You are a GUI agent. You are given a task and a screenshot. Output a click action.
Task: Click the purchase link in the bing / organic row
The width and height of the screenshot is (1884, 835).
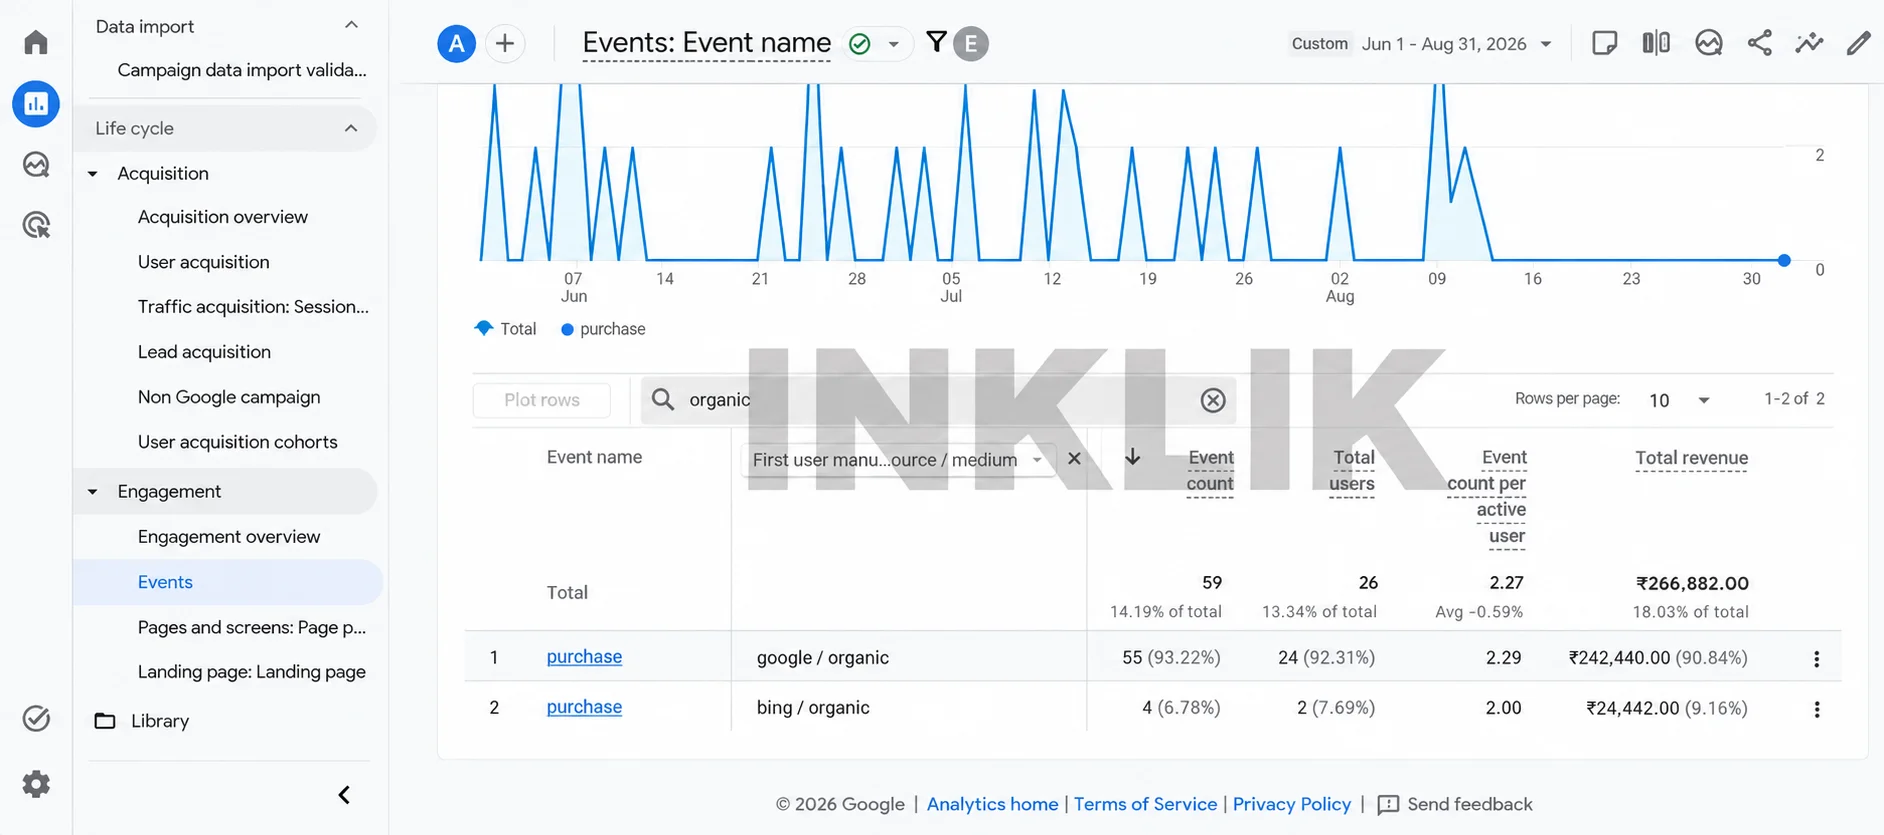point(584,707)
